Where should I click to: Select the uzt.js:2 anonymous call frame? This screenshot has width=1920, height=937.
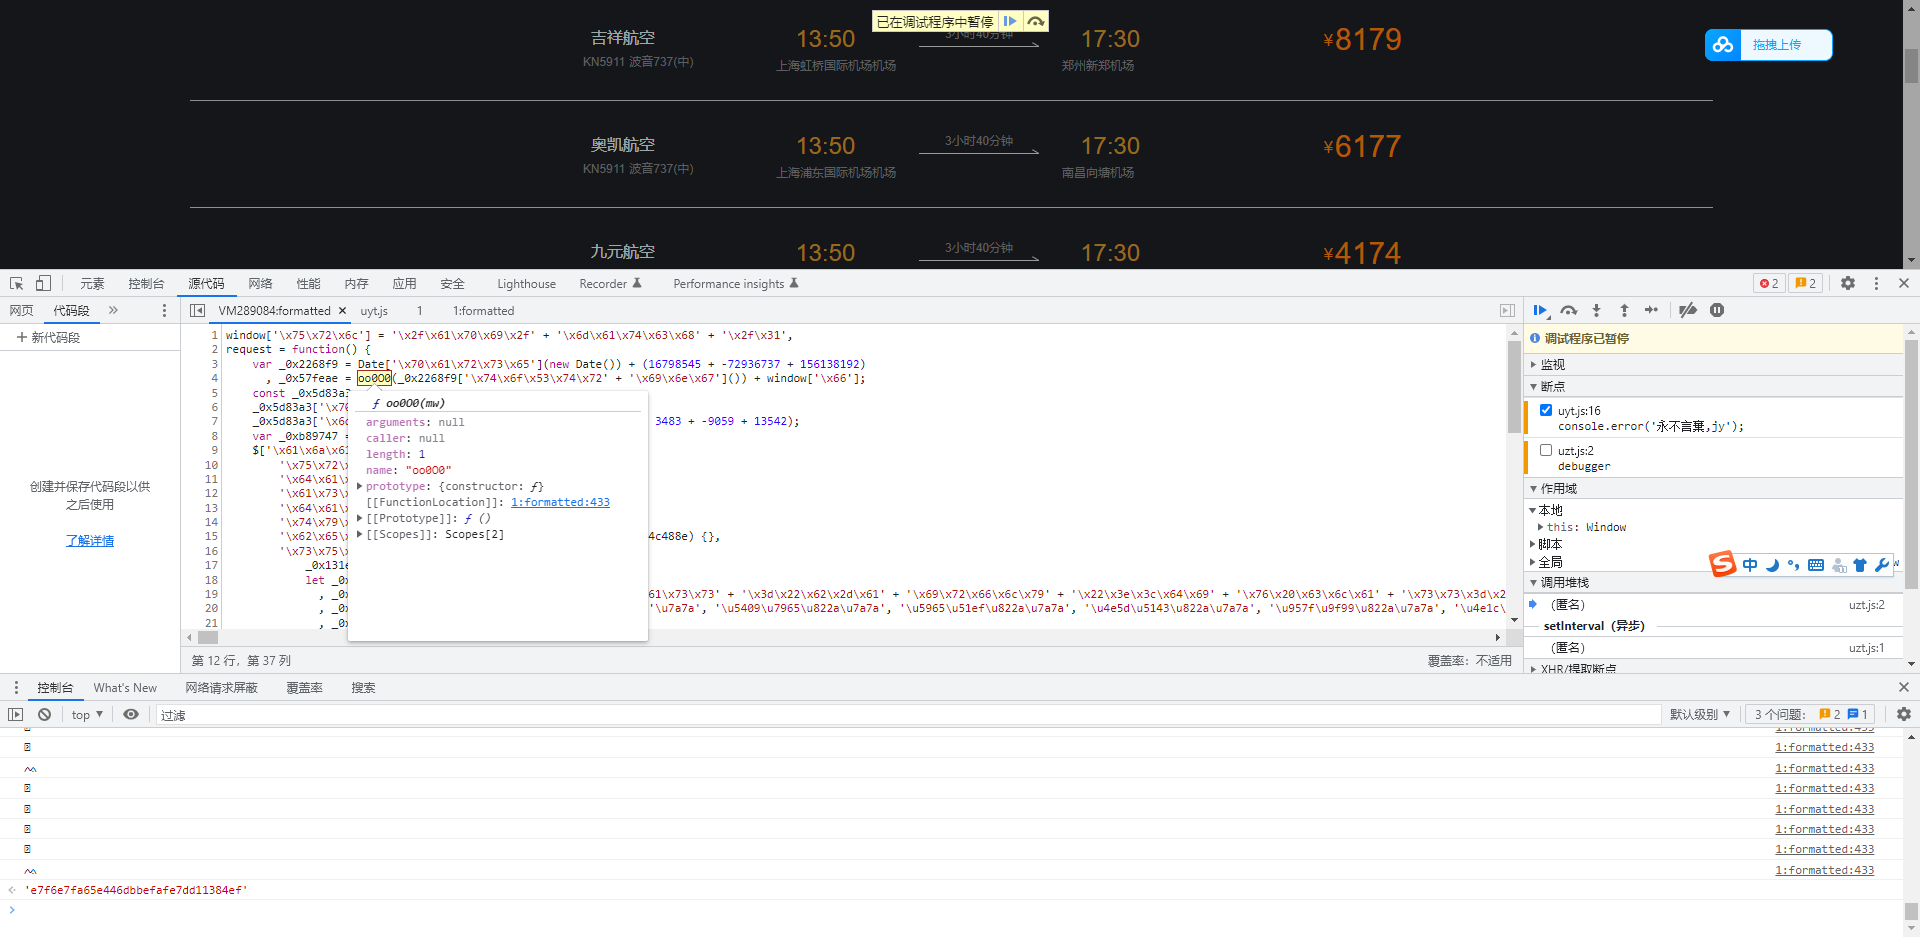point(1716,605)
